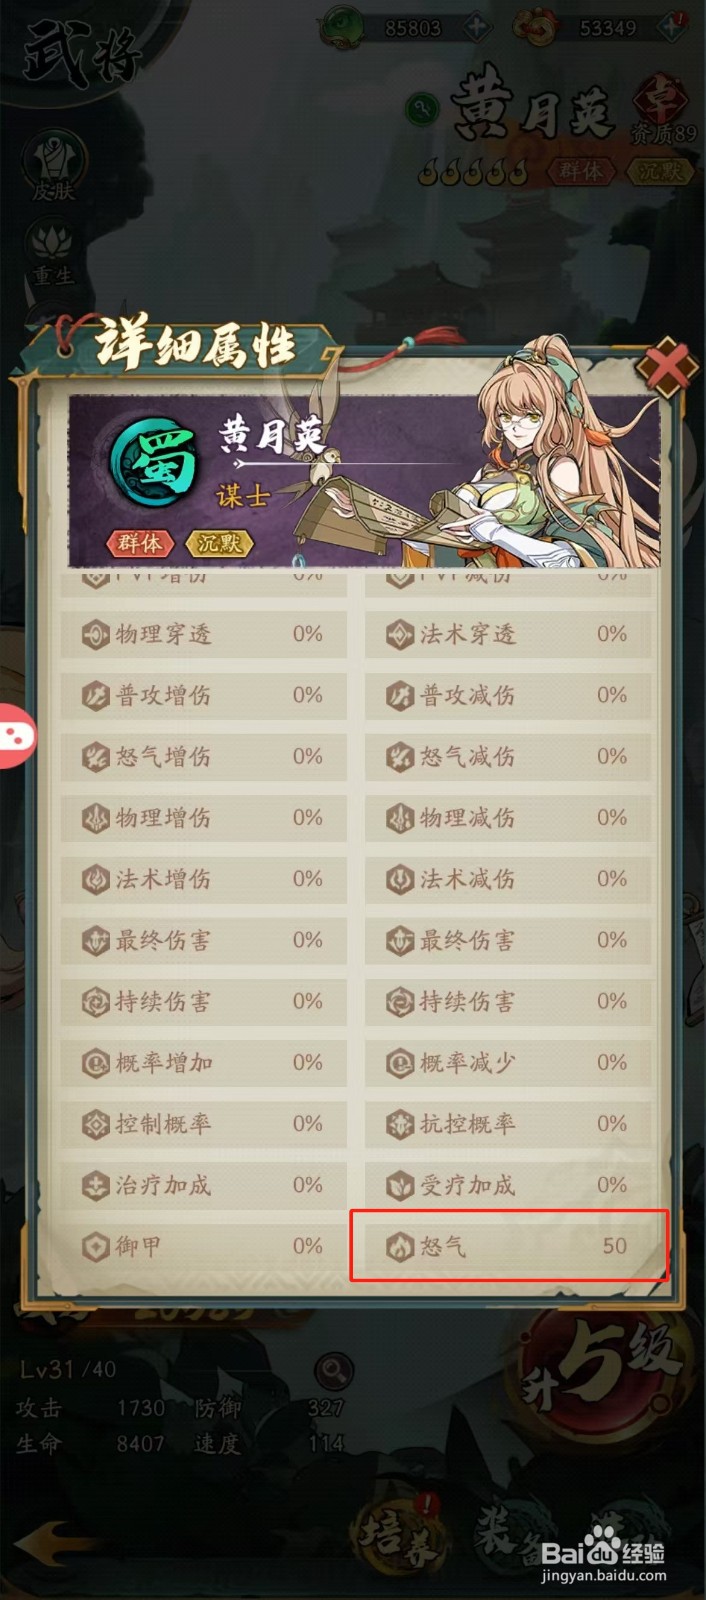Open the 重生 rebirth lotus icon
The height and width of the screenshot is (1600, 706).
click(53, 254)
